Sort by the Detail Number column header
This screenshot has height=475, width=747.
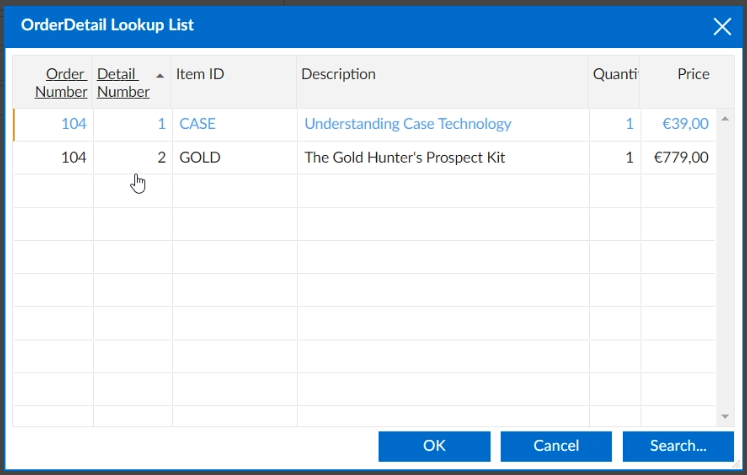click(123, 83)
